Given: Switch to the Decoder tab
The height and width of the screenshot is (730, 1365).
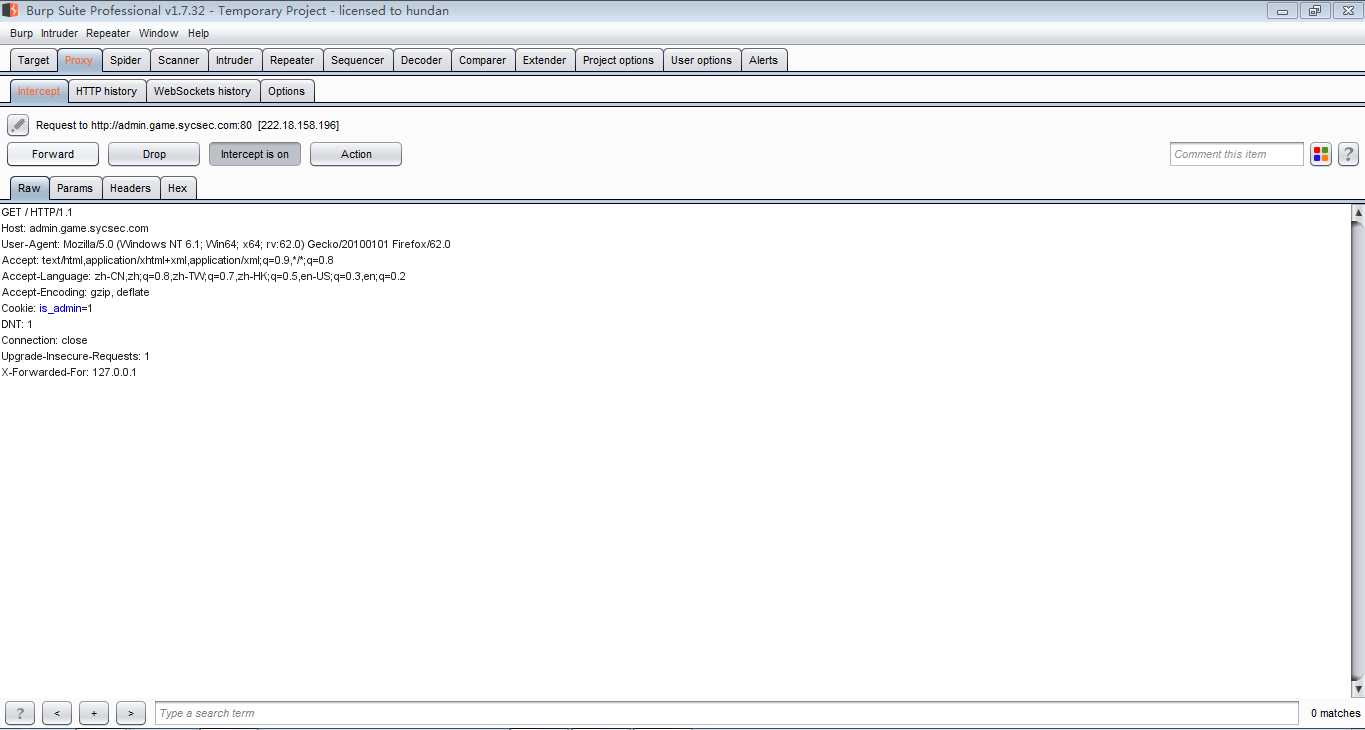Looking at the screenshot, I should [422, 60].
